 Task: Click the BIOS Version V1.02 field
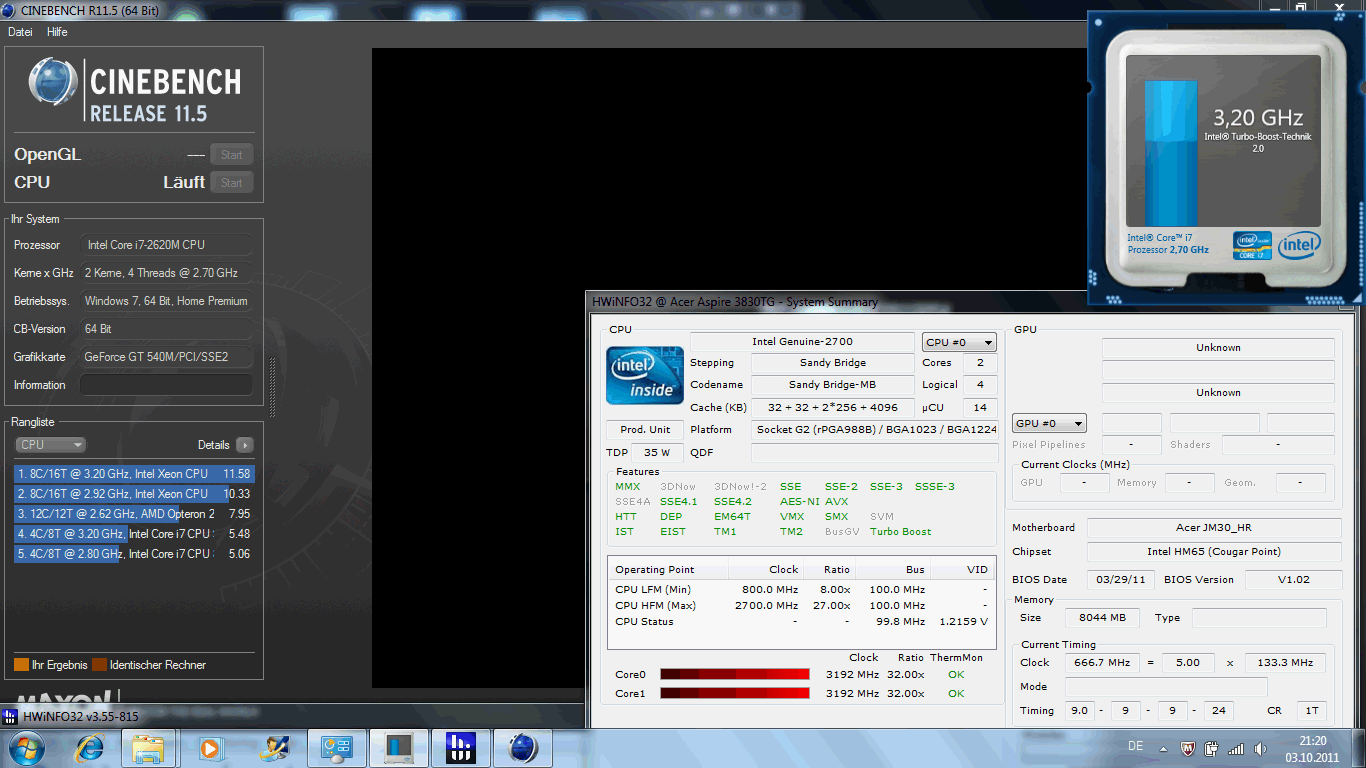coord(1293,579)
